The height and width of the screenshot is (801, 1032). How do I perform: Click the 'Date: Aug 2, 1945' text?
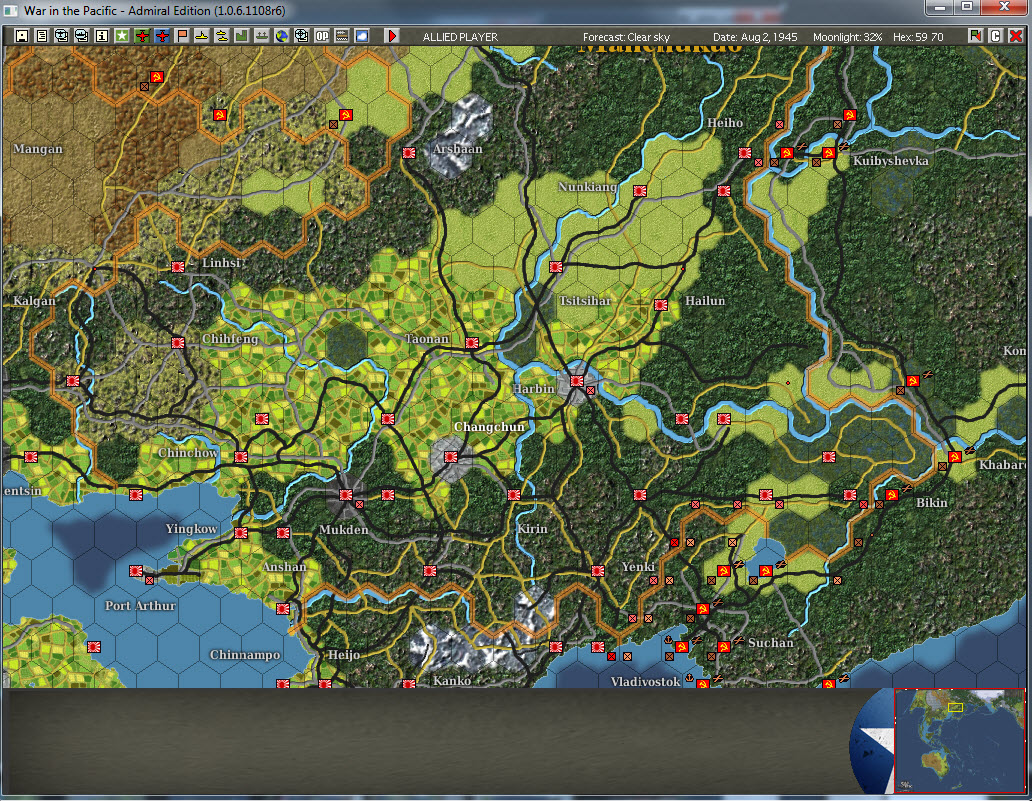[755, 37]
